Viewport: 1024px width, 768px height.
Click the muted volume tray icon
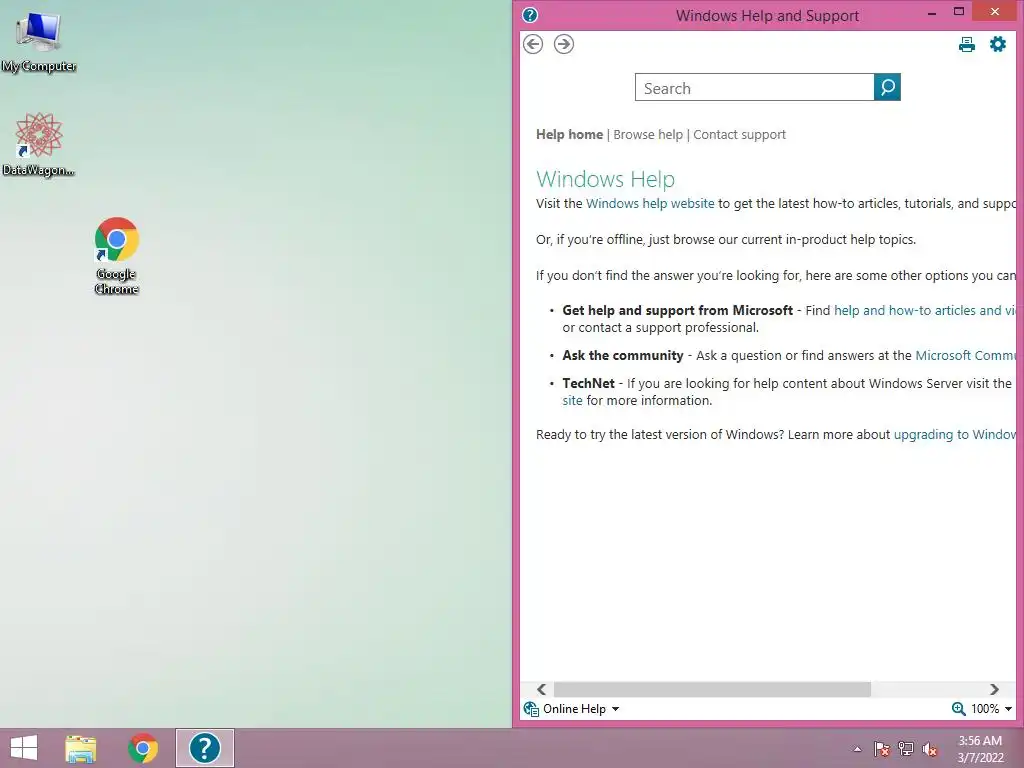pyautogui.click(x=930, y=749)
